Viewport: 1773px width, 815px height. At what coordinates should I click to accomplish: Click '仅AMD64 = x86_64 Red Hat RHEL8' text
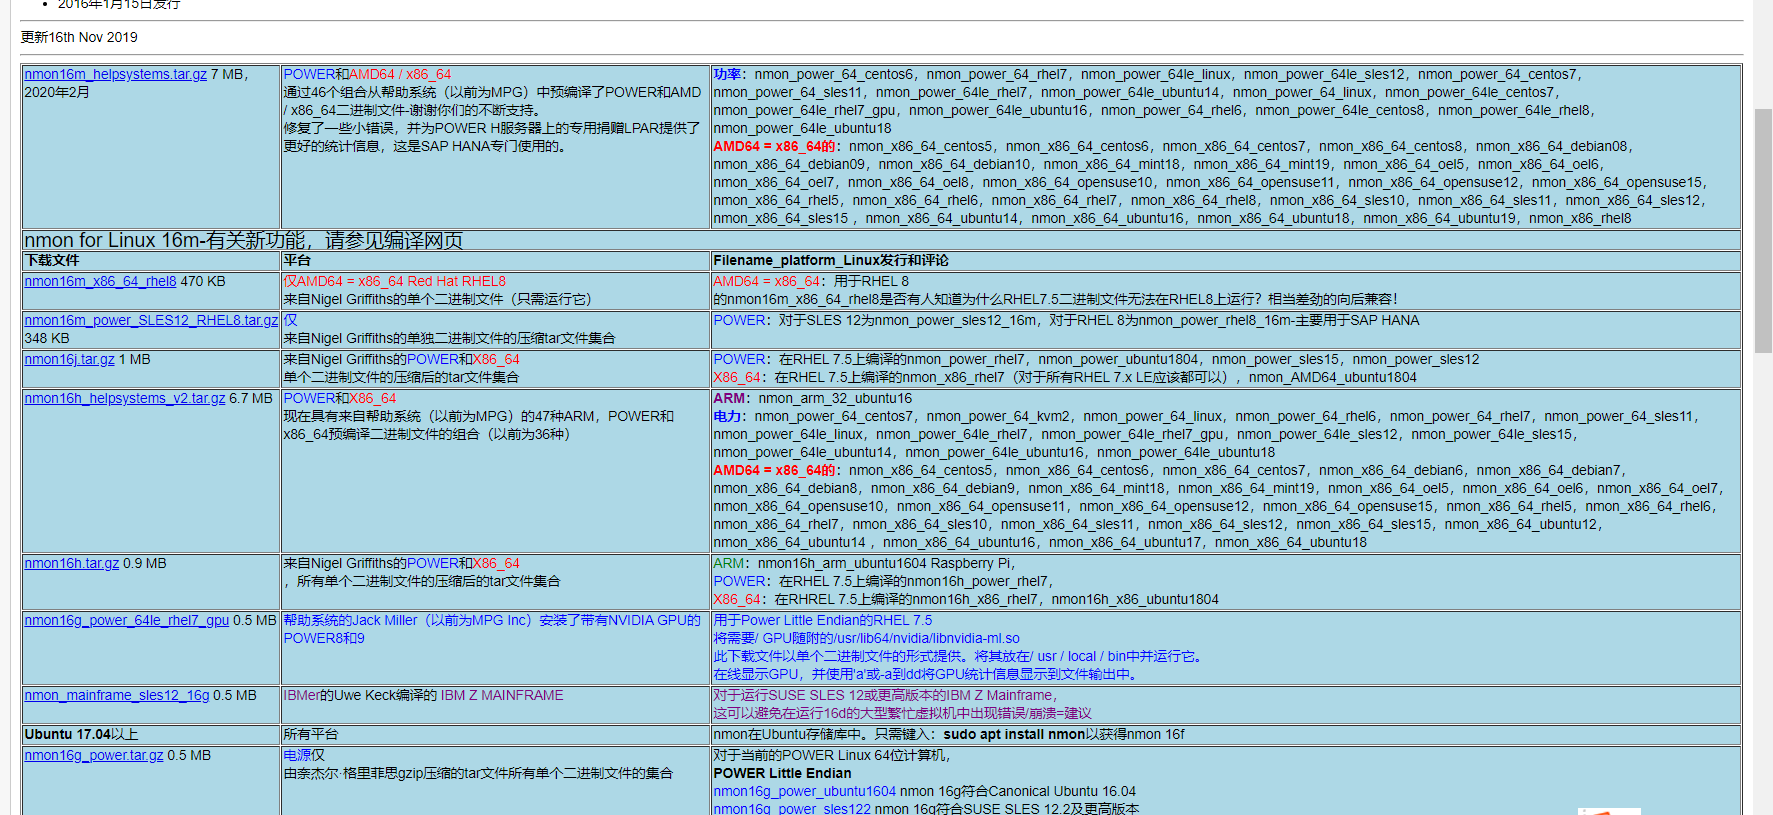click(x=394, y=281)
